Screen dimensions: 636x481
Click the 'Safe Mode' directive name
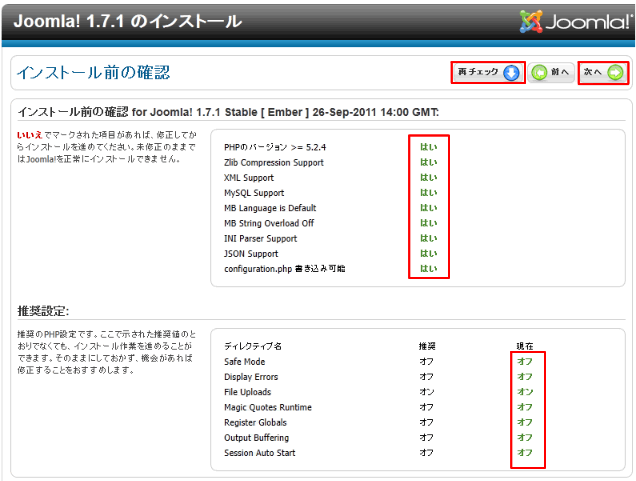(x=245, y=362)
